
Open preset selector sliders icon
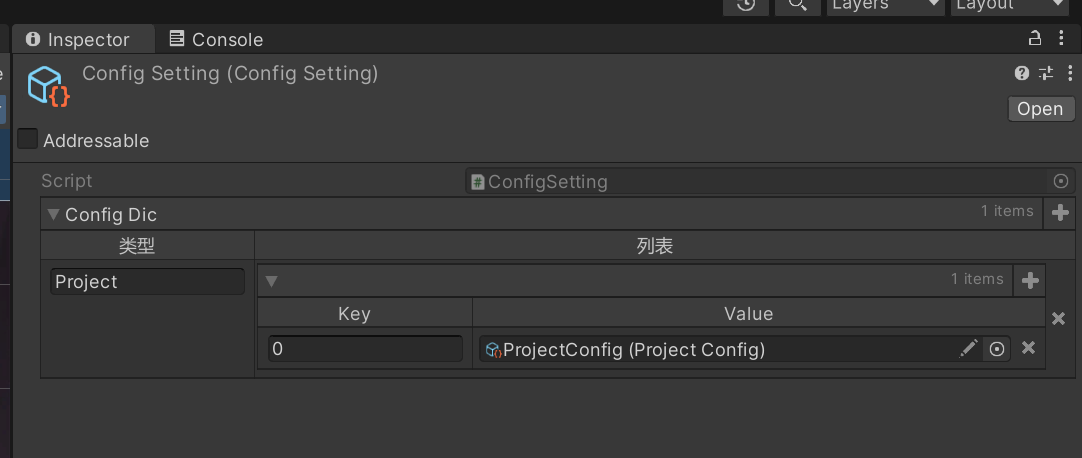[x=1047, y=73]
